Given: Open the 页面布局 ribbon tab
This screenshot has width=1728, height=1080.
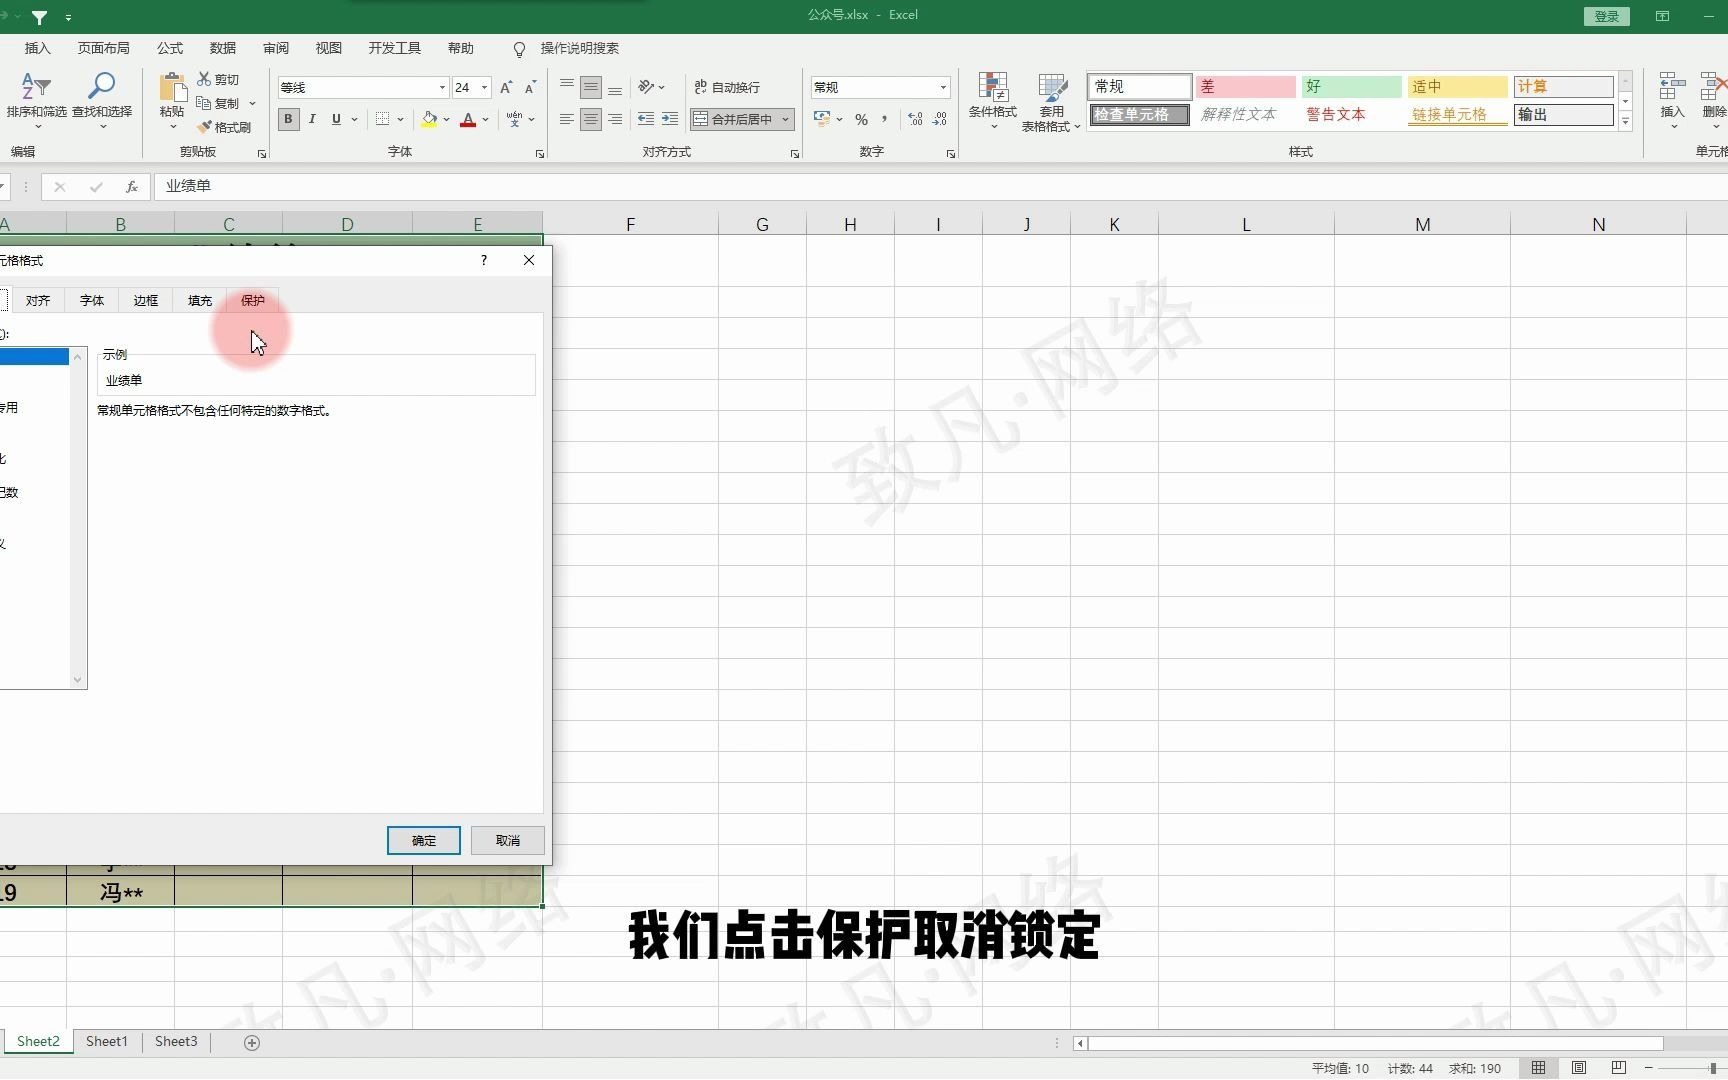Looking at the screenshot, I should coord(104,48).
